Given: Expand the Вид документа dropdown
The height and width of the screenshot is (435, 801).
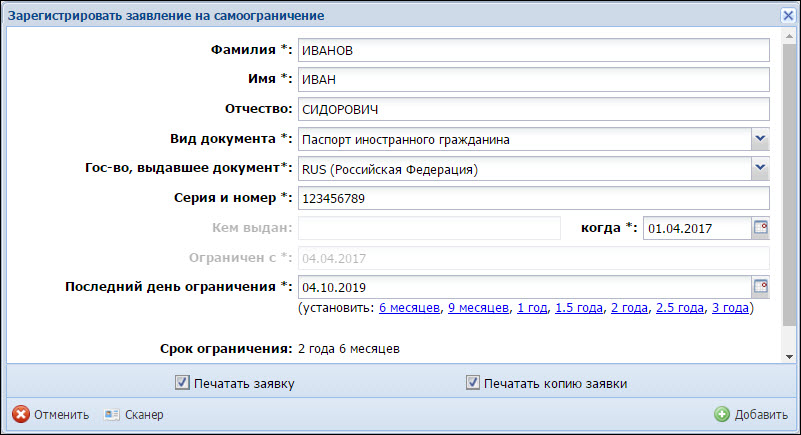Looking at the screenshot, I should (x=760, y=138).
